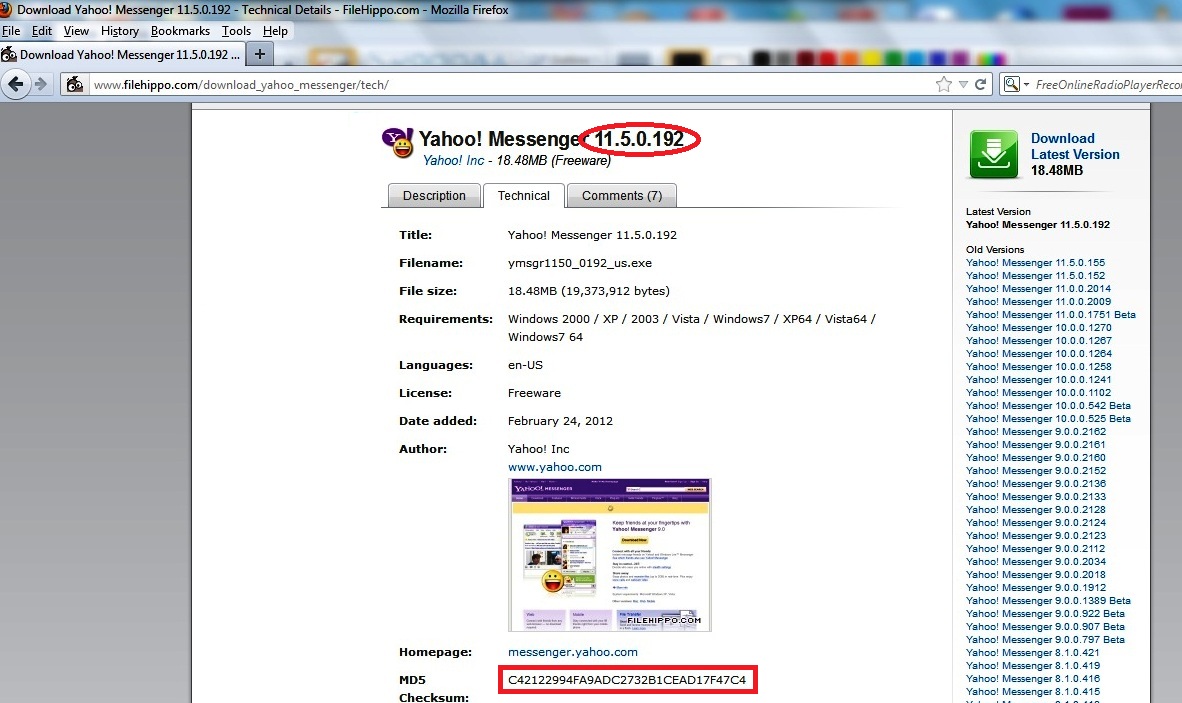Open old version Yahoo! Messenger 8.1.0.415
This screenshot has height=703, width=1182.
pyautogui.click(x=1033, y=692)
